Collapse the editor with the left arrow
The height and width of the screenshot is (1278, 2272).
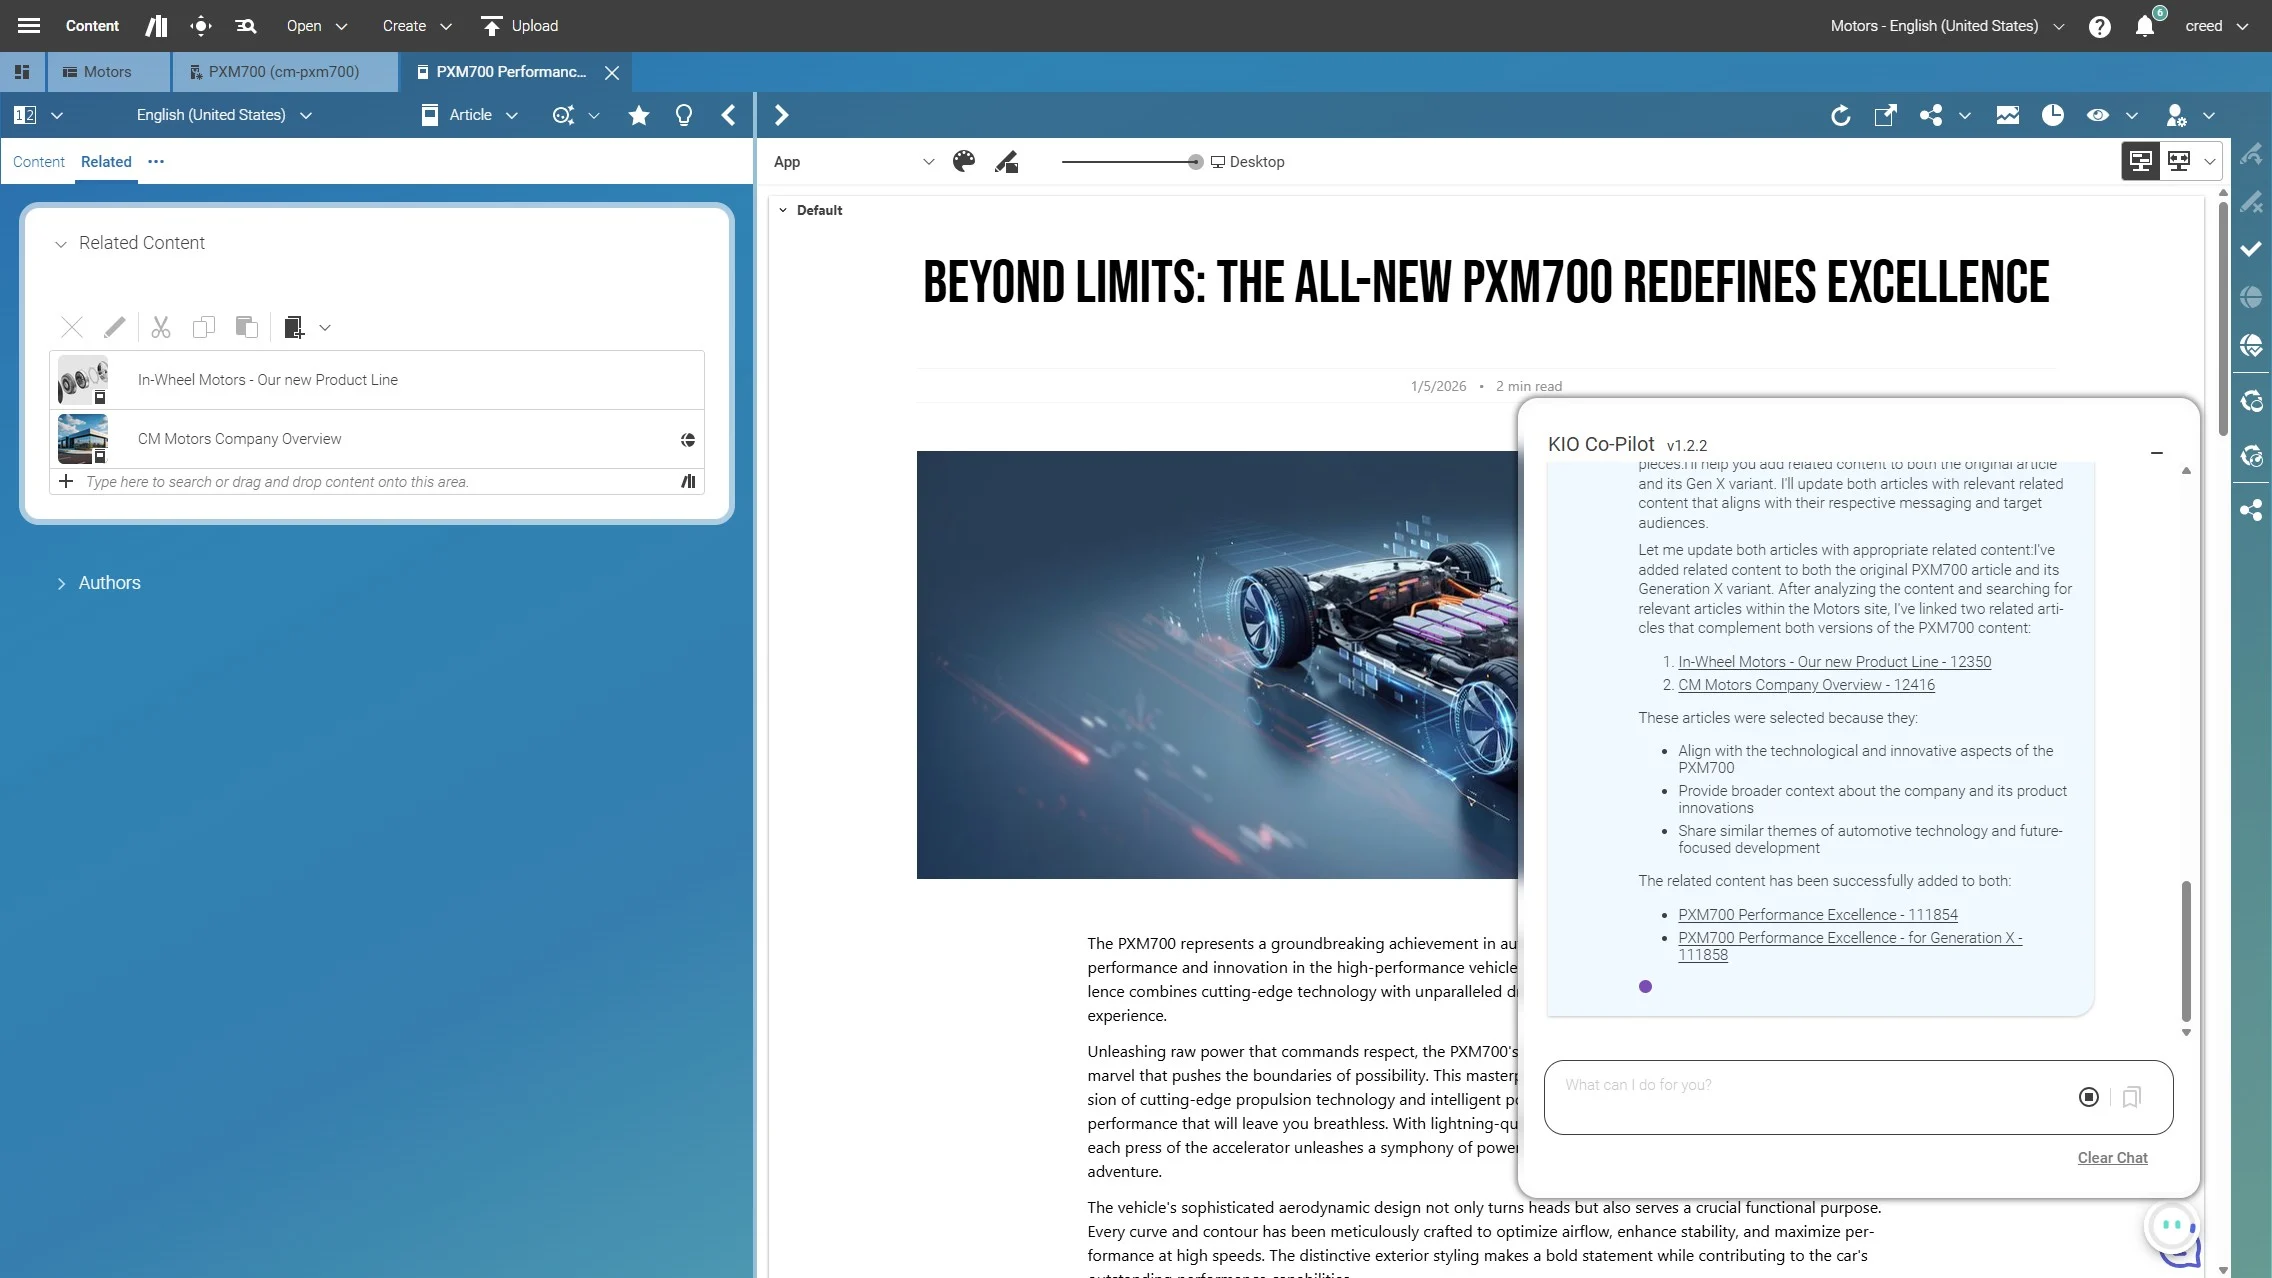click(728, 116)
